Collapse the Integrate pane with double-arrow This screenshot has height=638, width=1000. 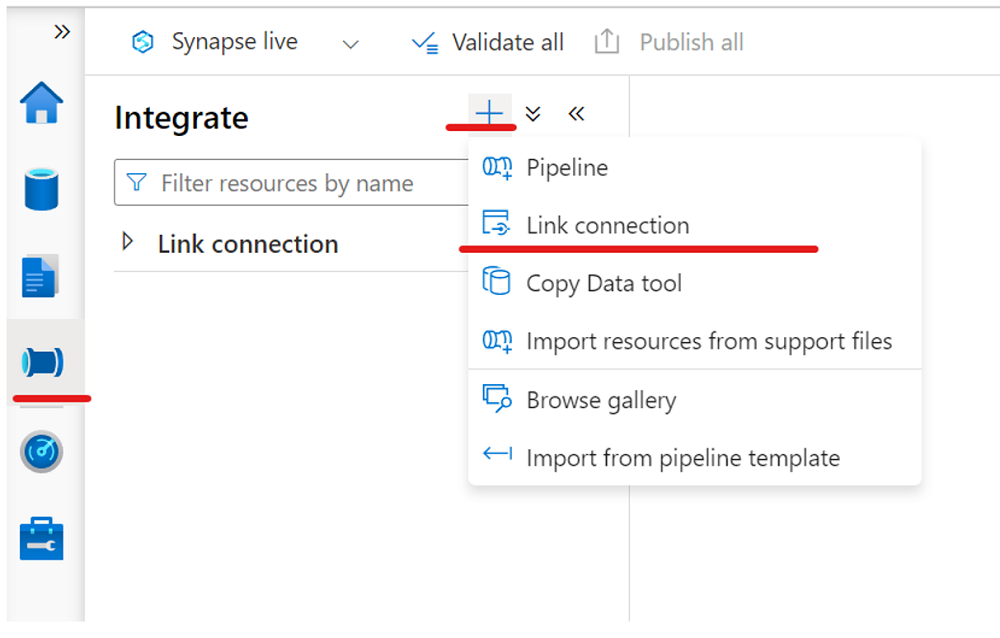click(x=576, y=114)
